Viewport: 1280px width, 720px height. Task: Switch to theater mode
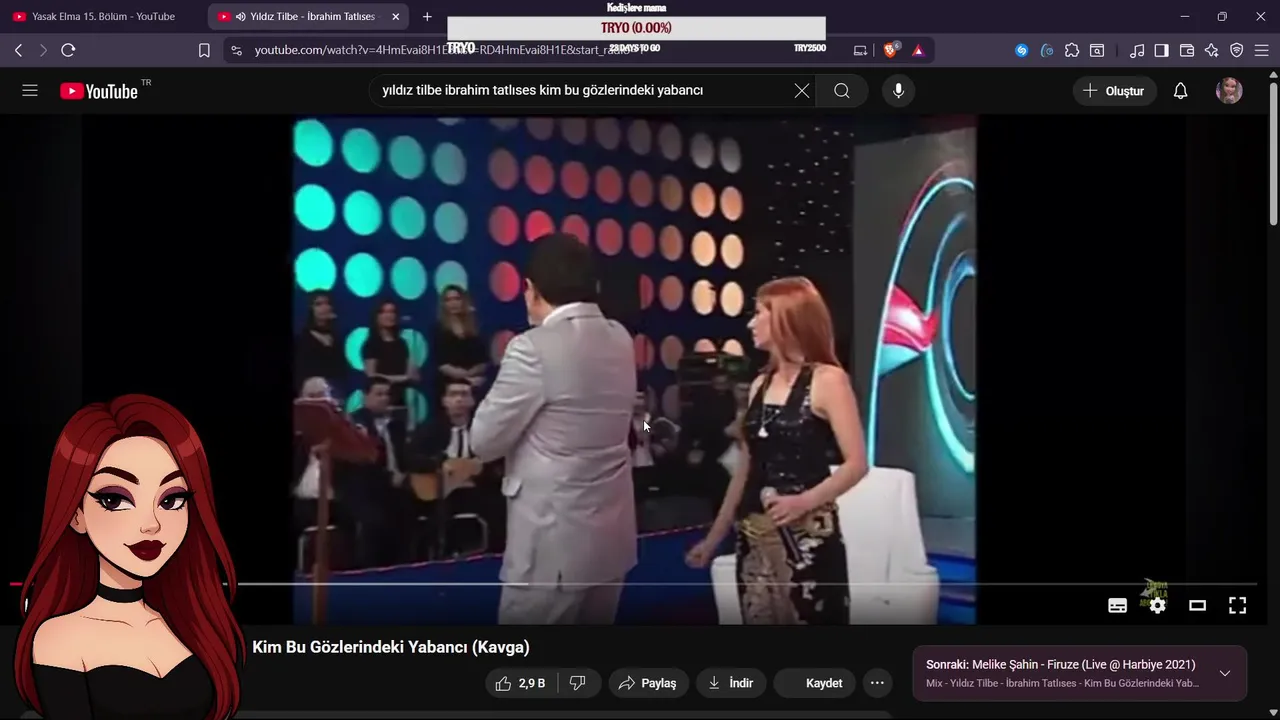(1197, 605)
